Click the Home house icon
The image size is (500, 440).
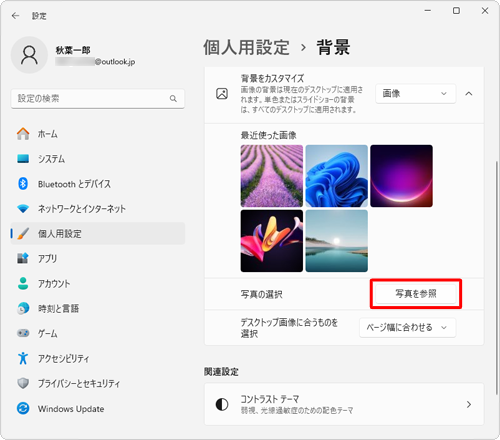pos(23,134)
